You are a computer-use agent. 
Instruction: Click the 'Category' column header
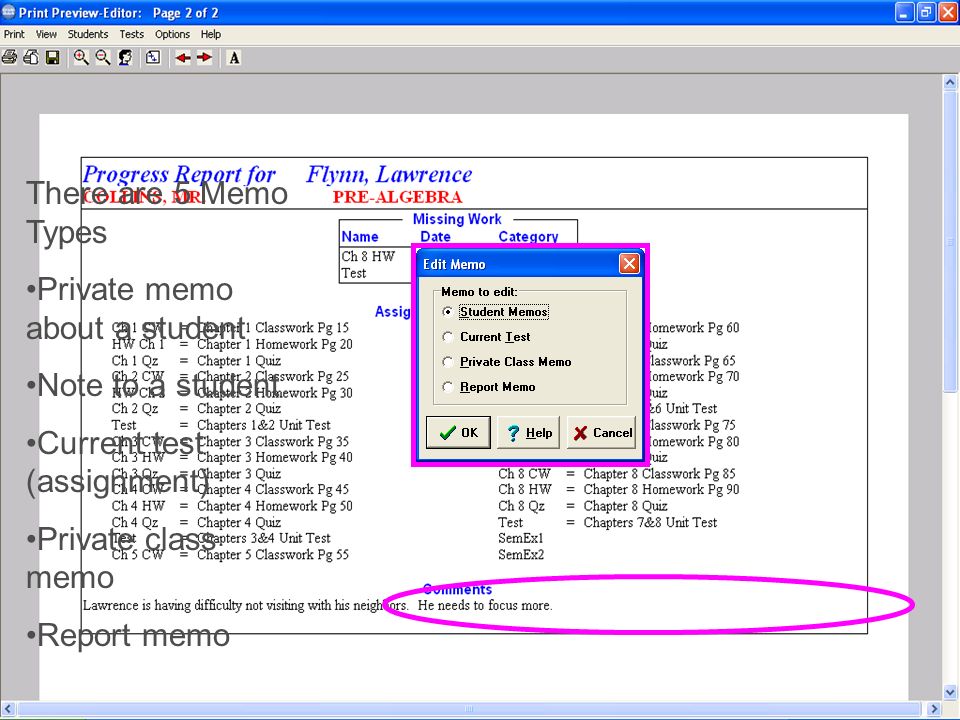pyautogui.click(x=528, y=236)
